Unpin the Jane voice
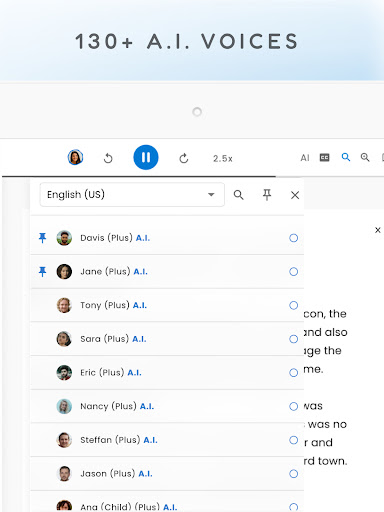 coord(42,272)
